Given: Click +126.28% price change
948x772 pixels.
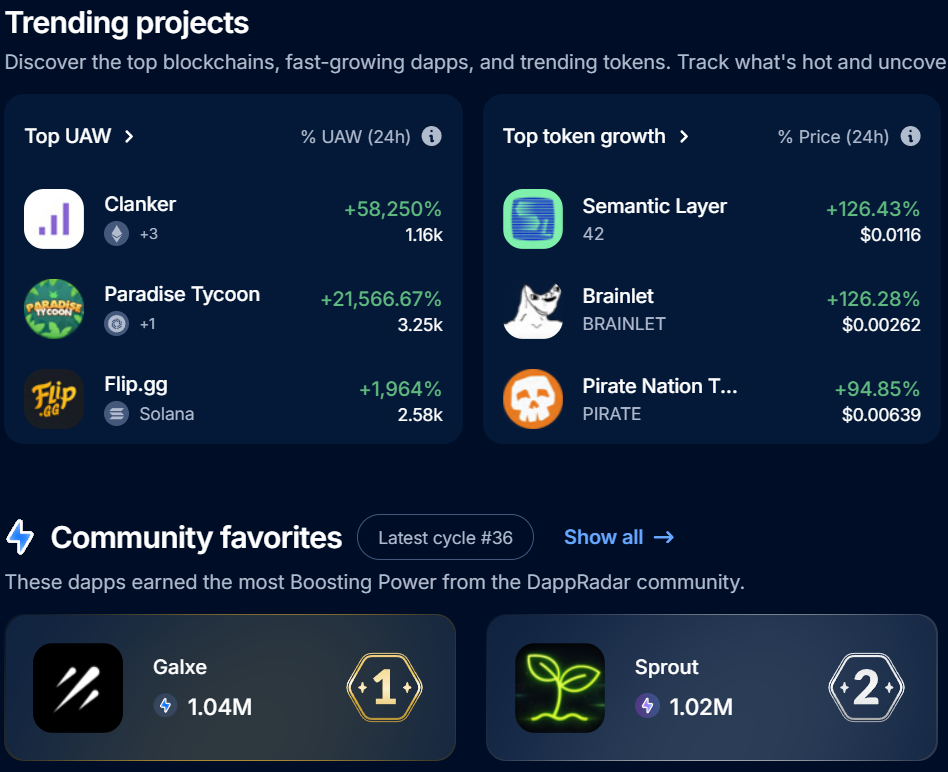Looking at the screenshot, I should coord(873,299).
